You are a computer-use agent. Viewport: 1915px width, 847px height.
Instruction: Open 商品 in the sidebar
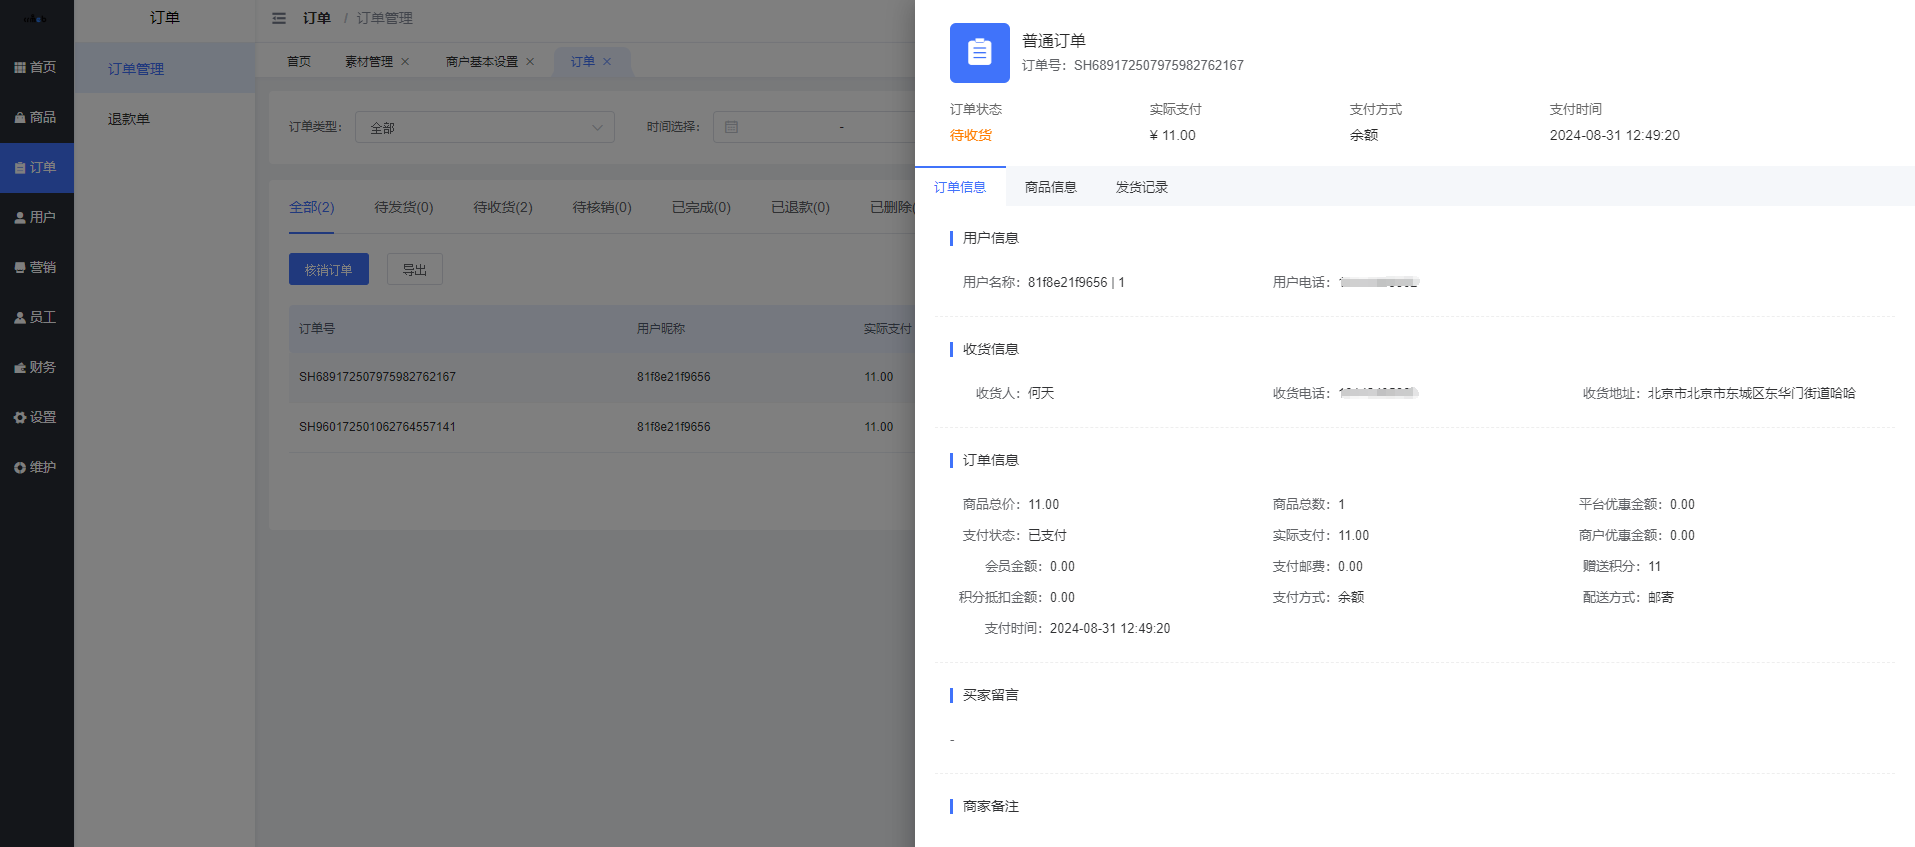coord(36,117)
